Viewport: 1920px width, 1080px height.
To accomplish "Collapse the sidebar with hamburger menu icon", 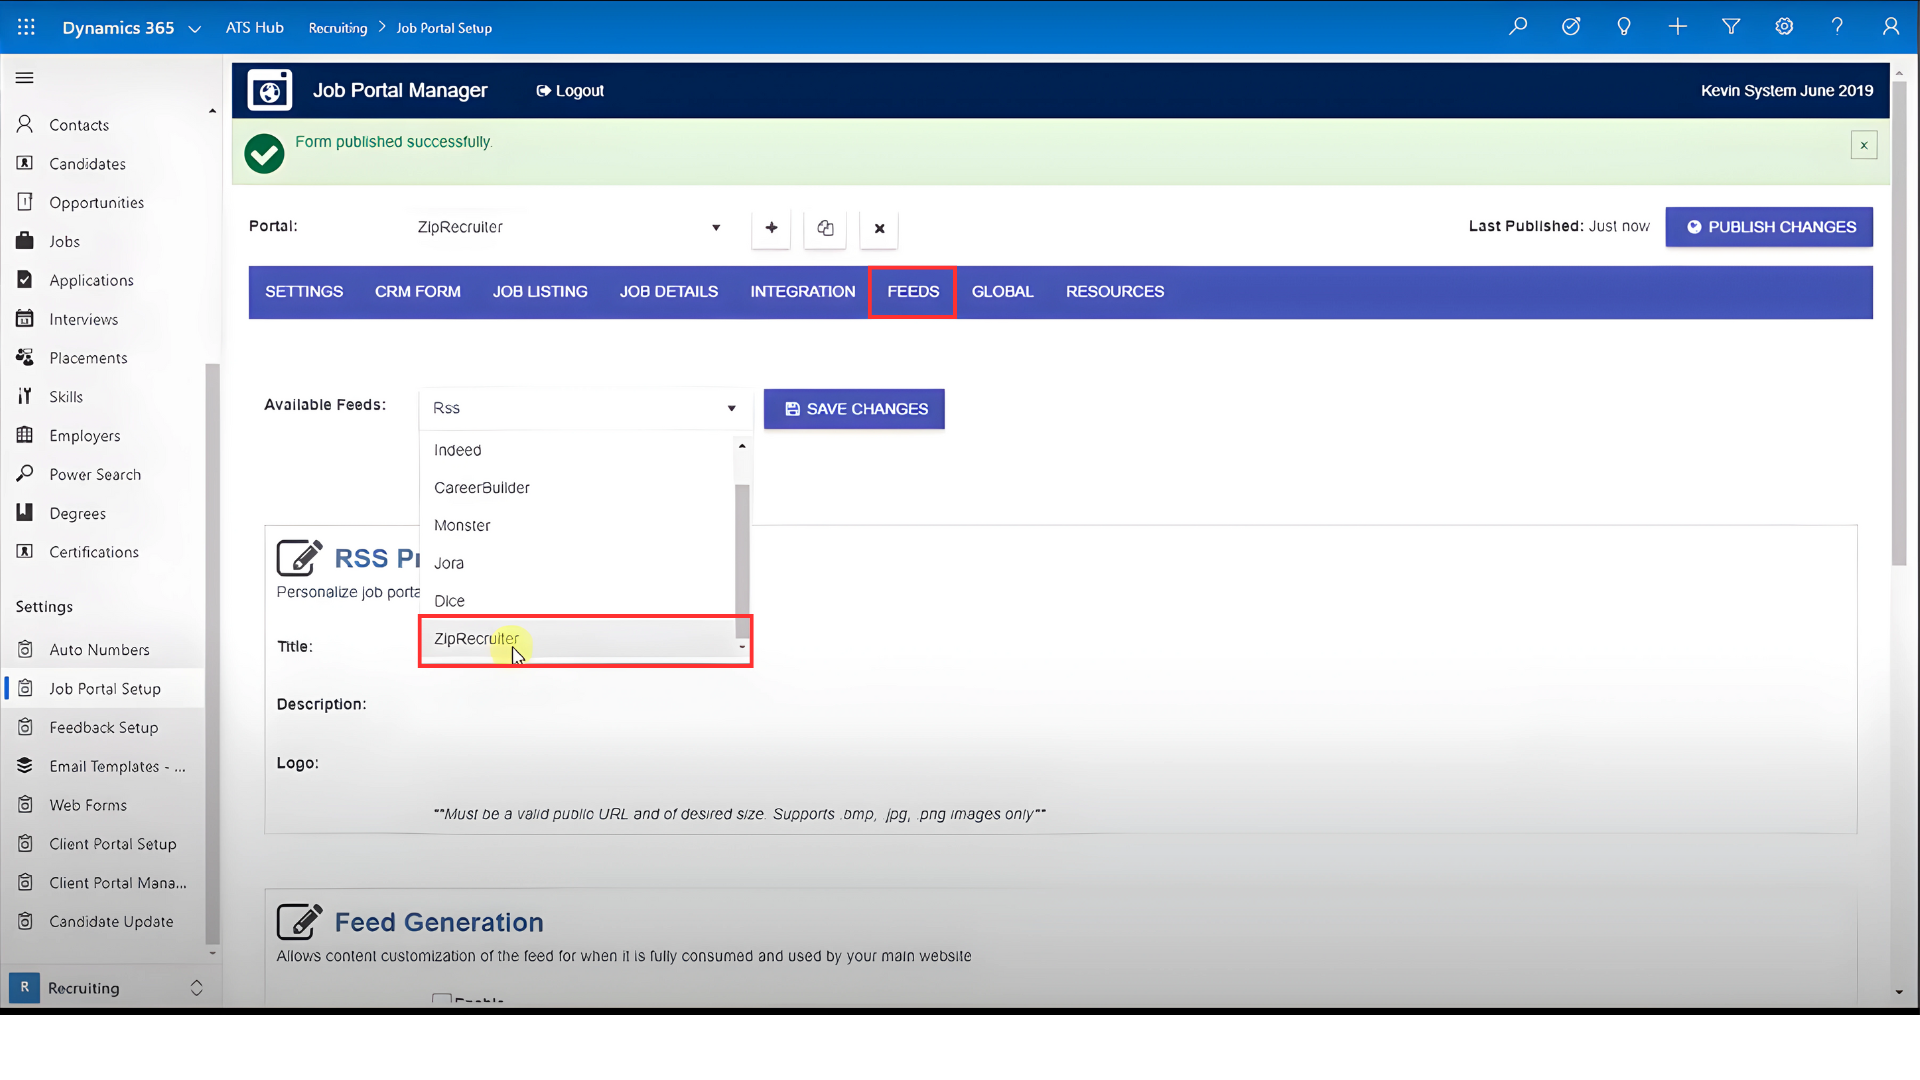I will click(x=25, y=78).
